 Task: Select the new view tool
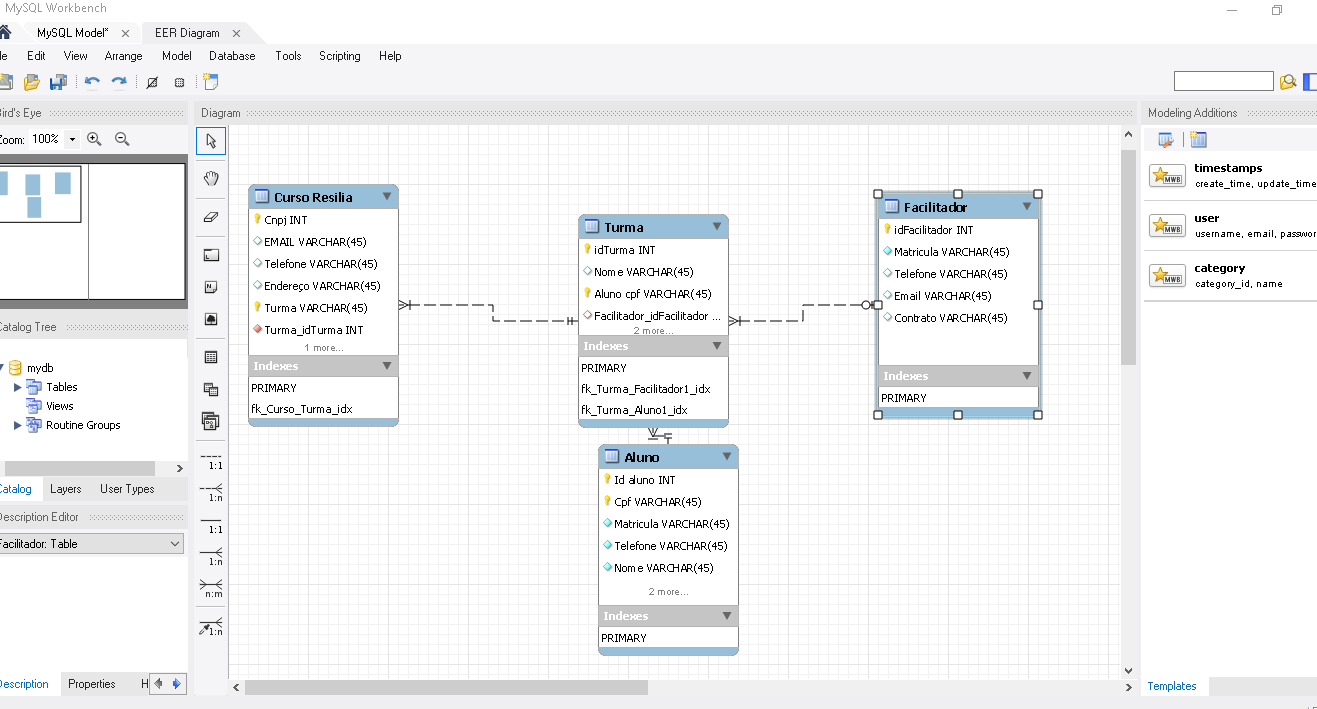(x=211, y=389)
